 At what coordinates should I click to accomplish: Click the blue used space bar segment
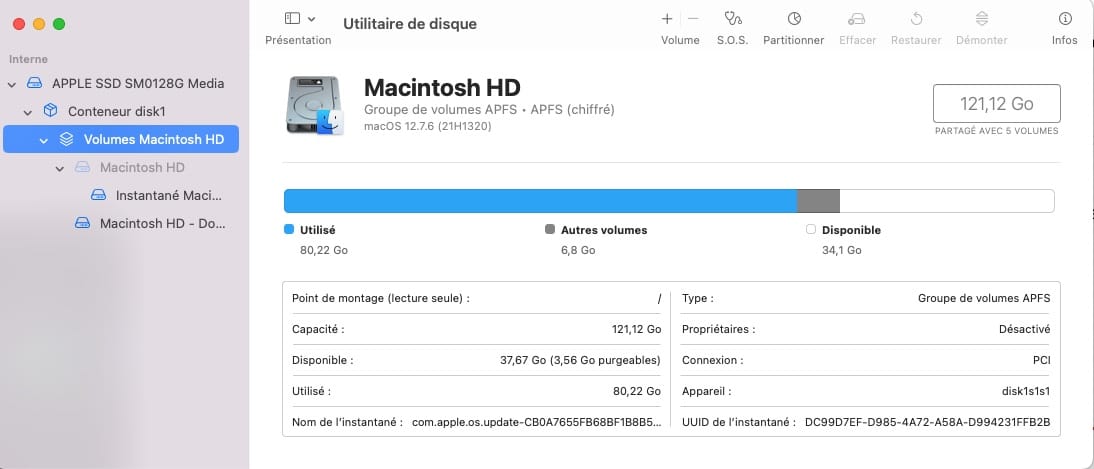(x=540, y=201)
